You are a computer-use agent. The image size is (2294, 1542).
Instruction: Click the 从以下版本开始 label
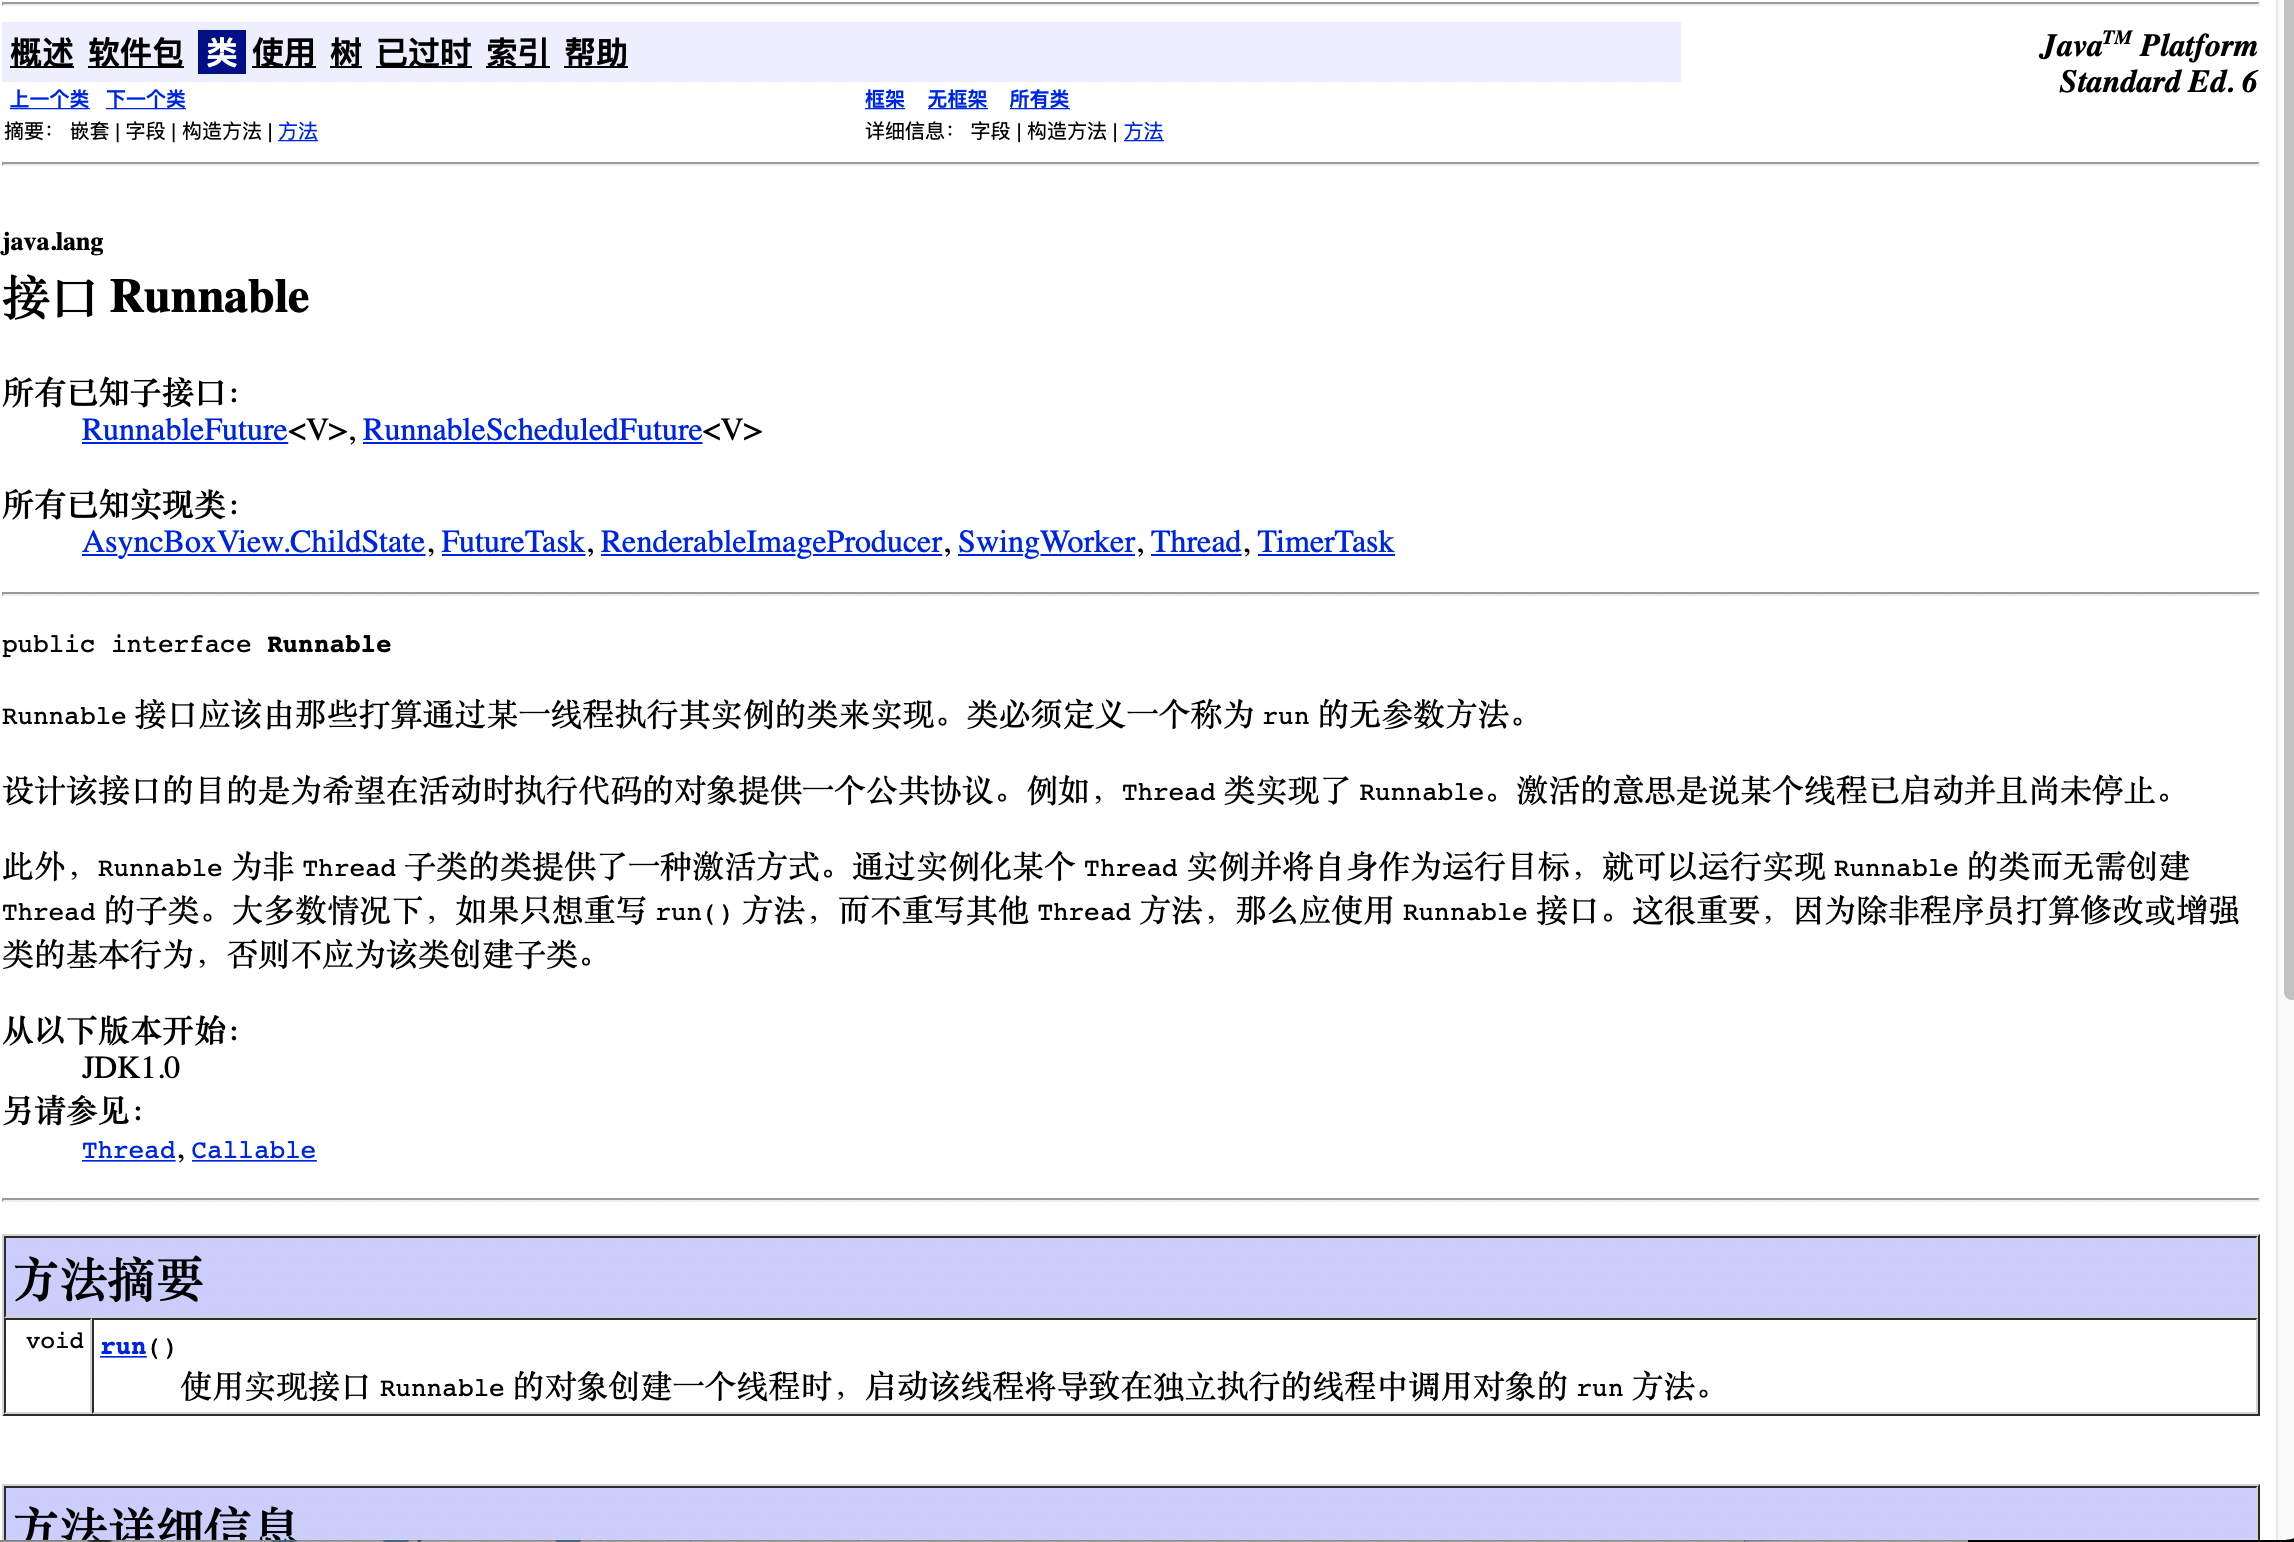(121, 1031)
